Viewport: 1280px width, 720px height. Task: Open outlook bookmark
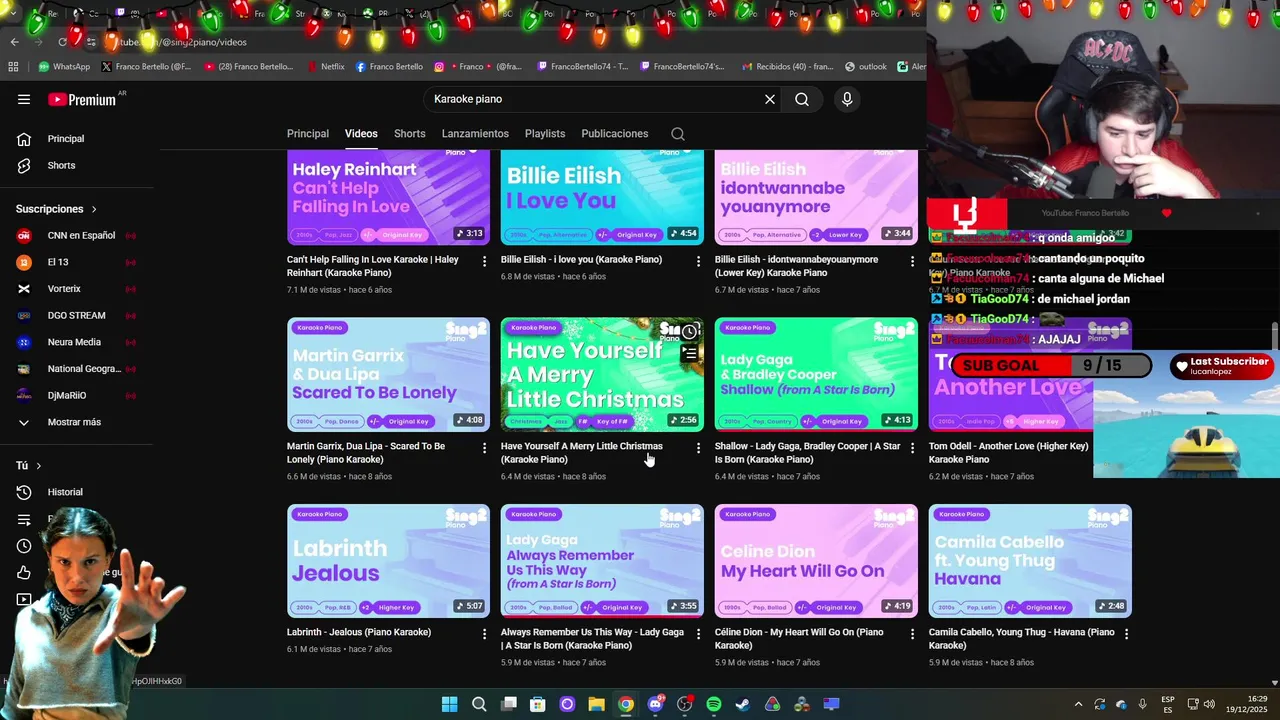865,67
